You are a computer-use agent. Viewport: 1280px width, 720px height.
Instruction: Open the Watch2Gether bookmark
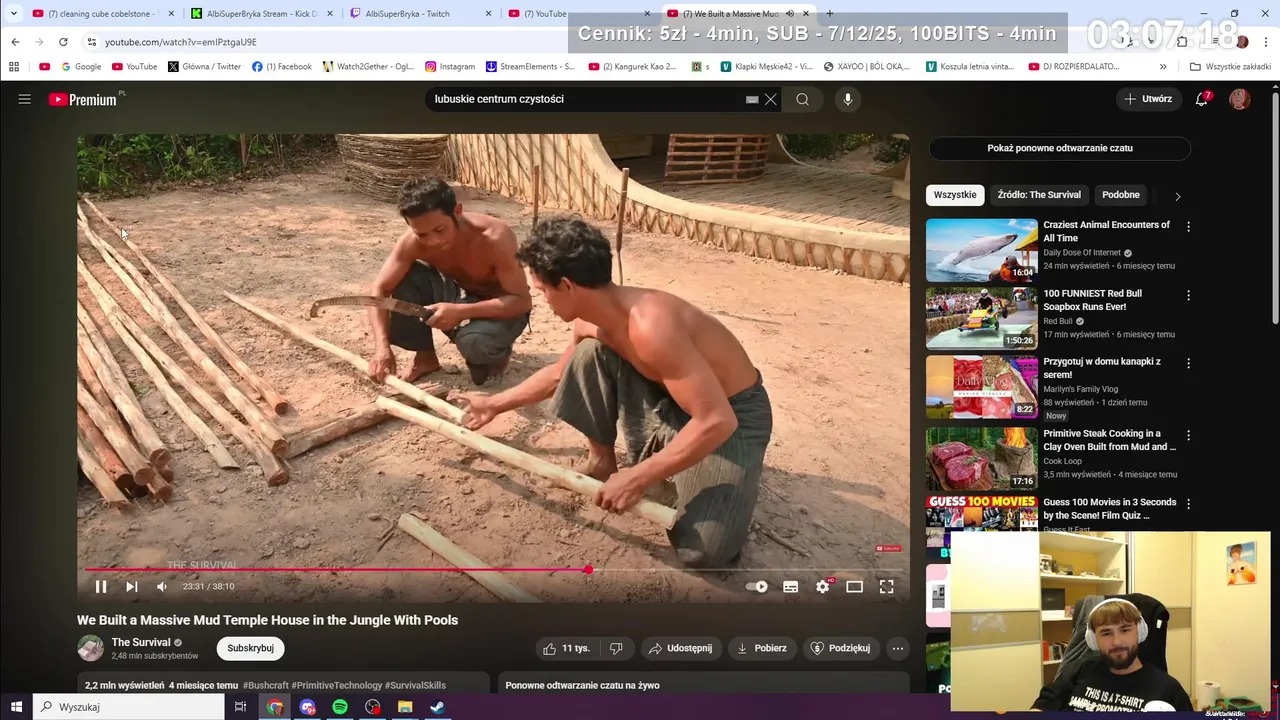368,67
